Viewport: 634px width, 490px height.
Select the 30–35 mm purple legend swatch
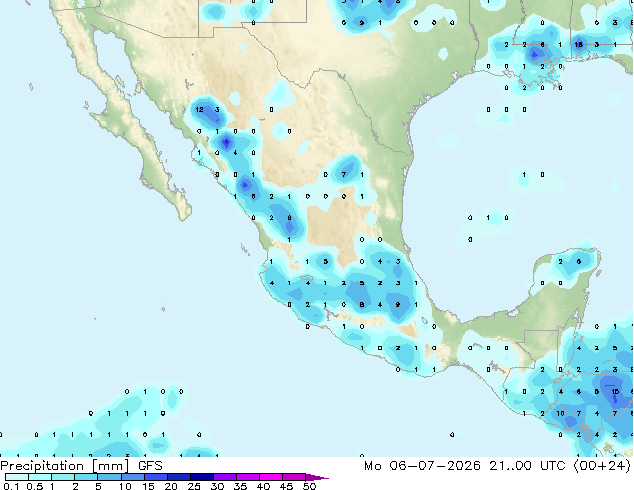tap(224, 477)
